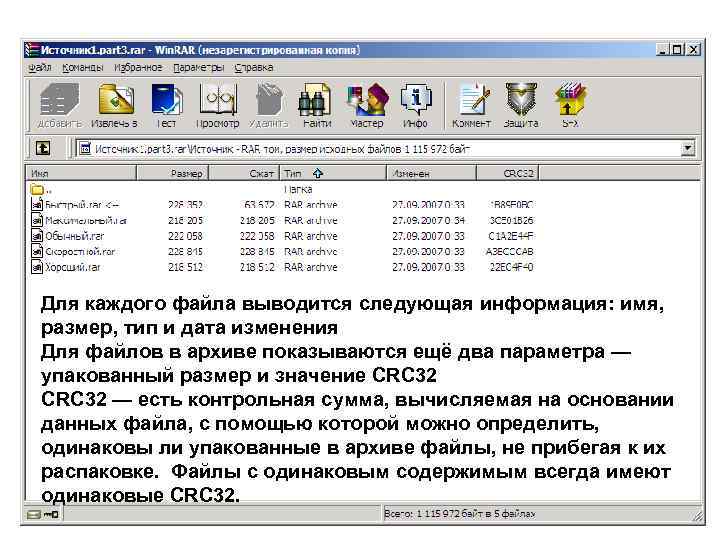Screen dimensions: 720x540
Task: Open the Справка menu
Action: [253, 68]
